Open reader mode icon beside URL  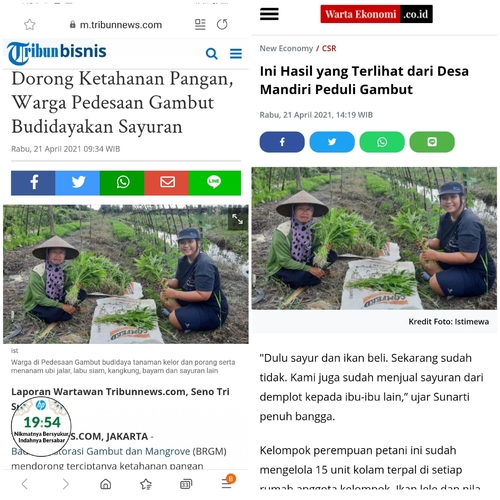click(x=200, y=24)
